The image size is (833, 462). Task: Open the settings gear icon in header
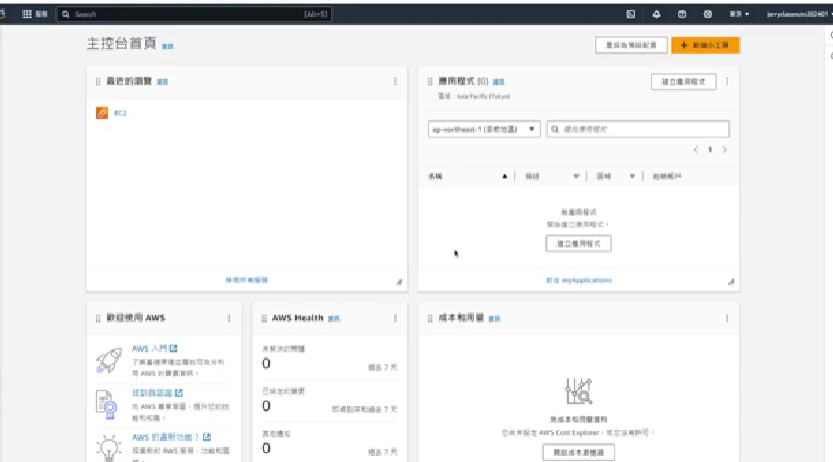pos(708,14)
